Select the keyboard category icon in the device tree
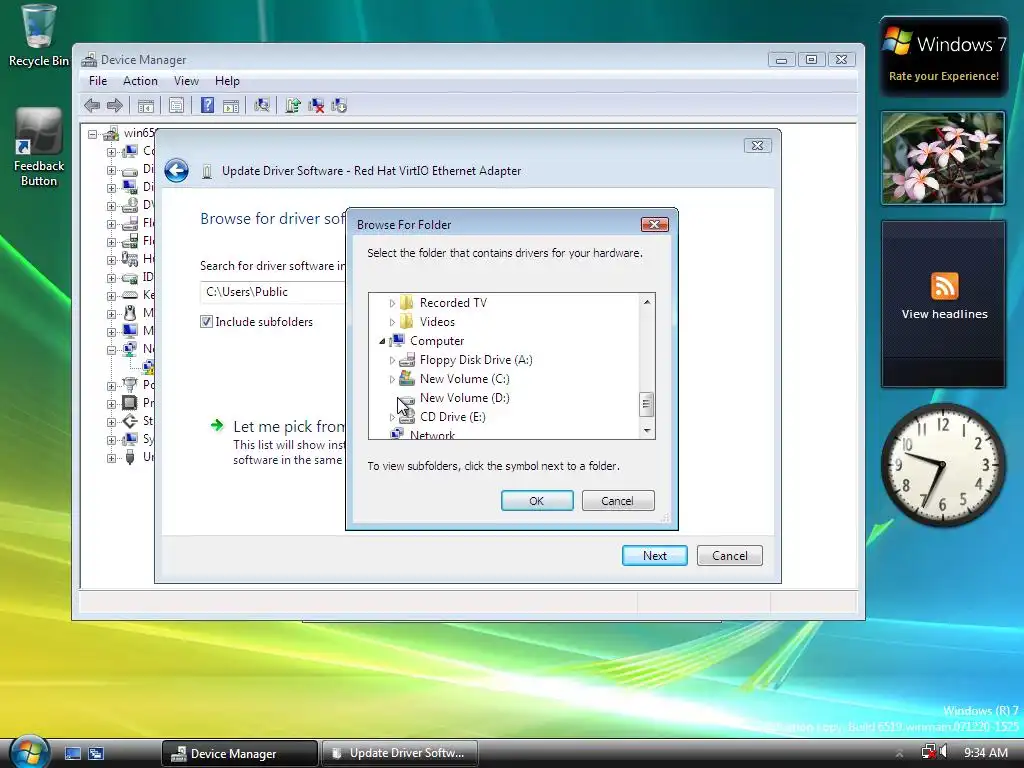 tap(130, 295)
